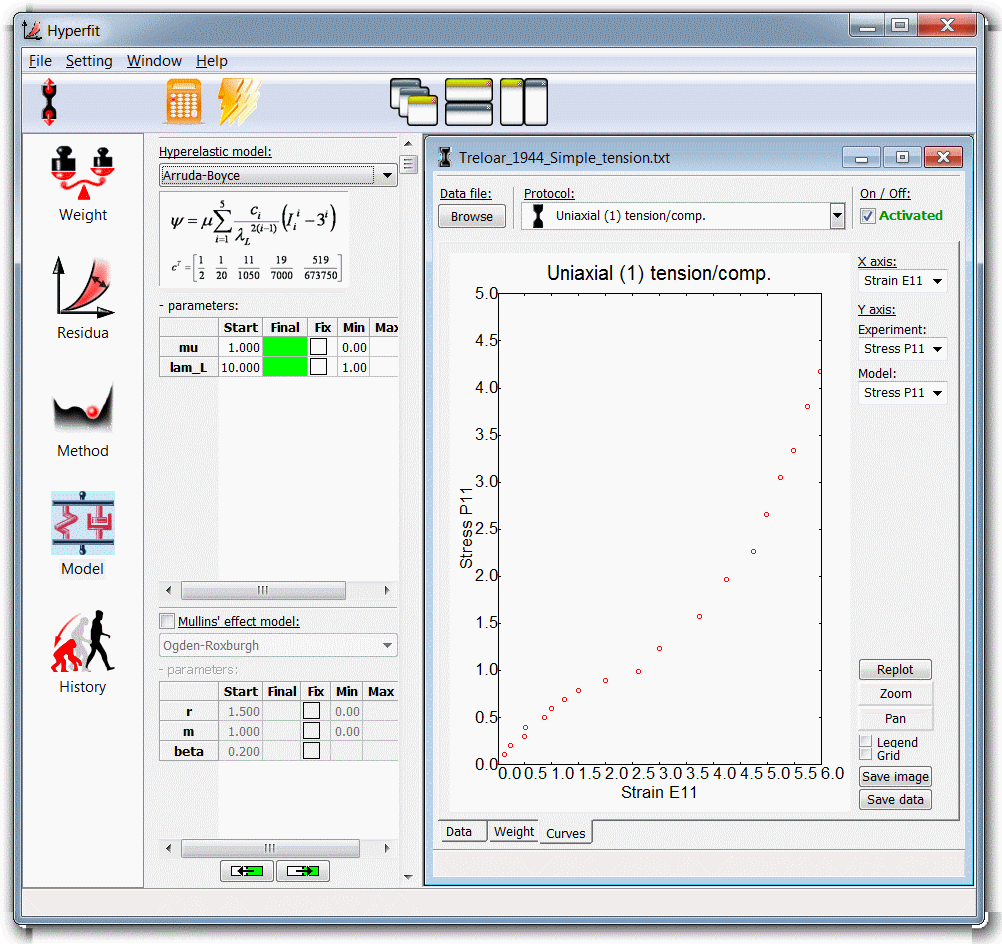Click the lam_L Min value 1.00 cell
Screen dimensions: 1002x944
(x=354, y=367)
